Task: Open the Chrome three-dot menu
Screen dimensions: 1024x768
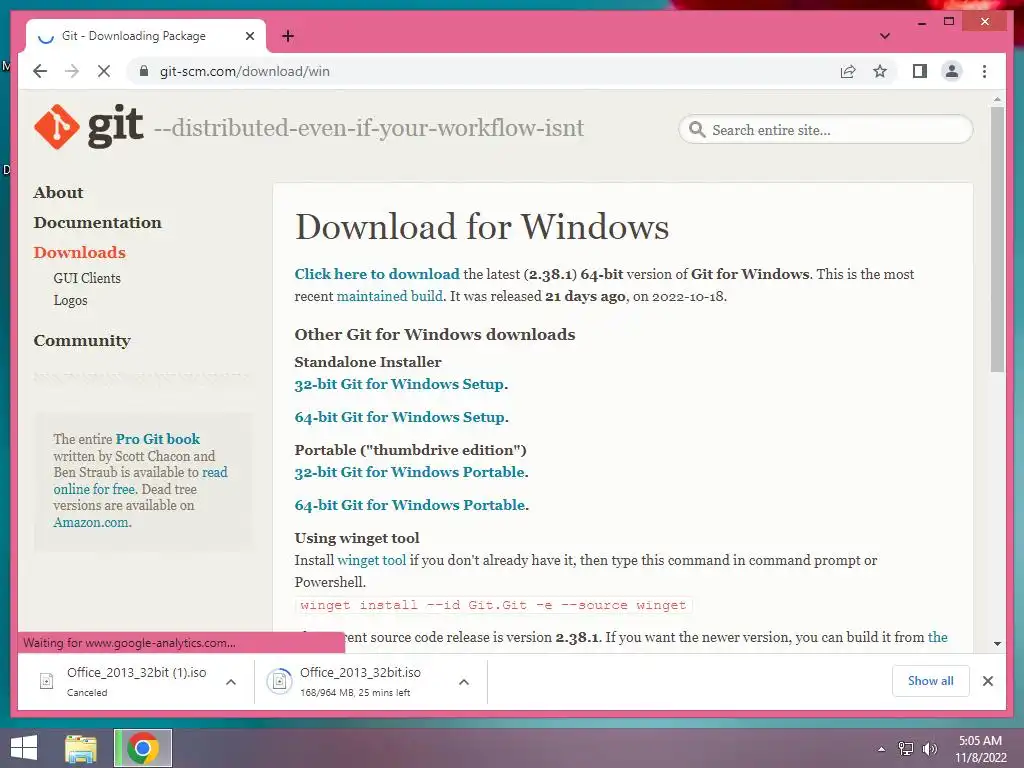Action: coord(984,71)
